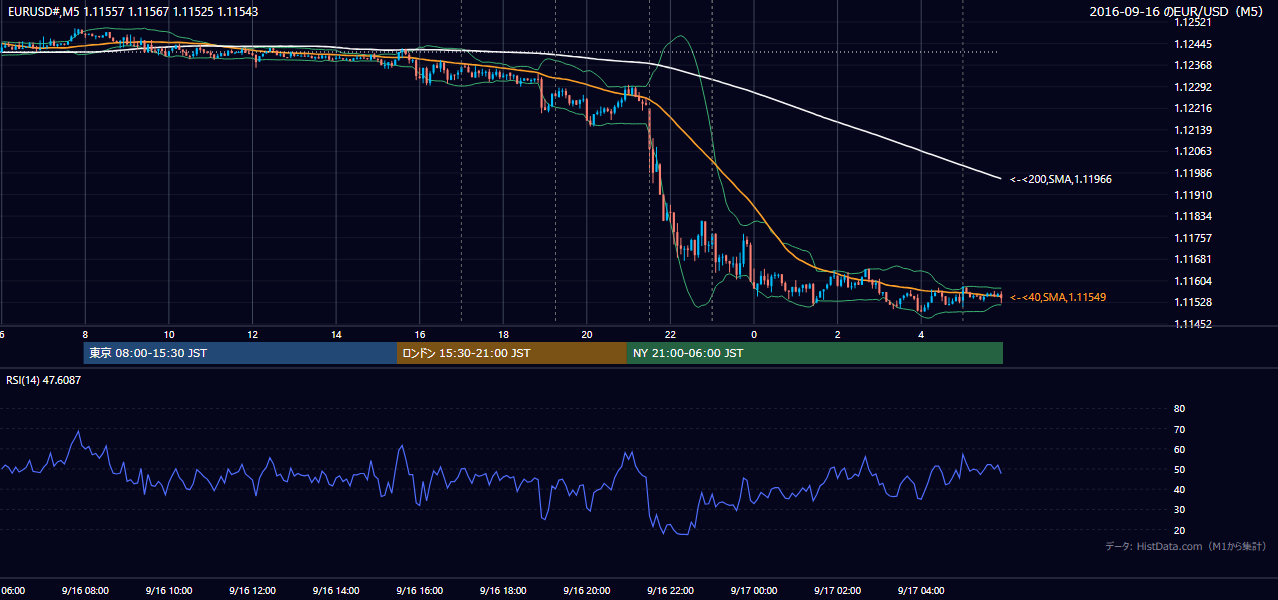Click RSI scale level 70

1179,429
